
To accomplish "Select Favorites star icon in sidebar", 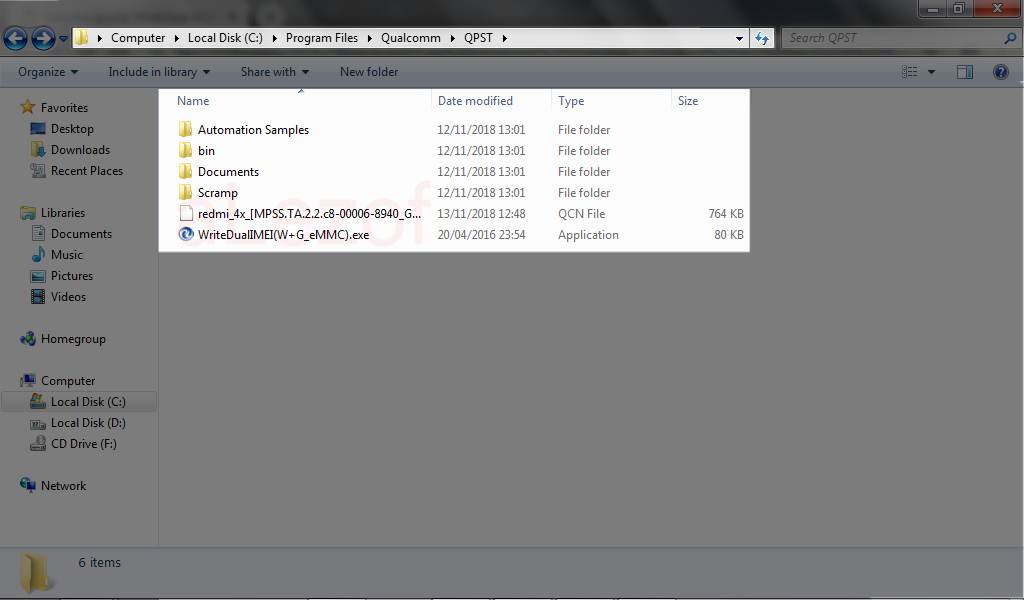I will pos(27,106).
